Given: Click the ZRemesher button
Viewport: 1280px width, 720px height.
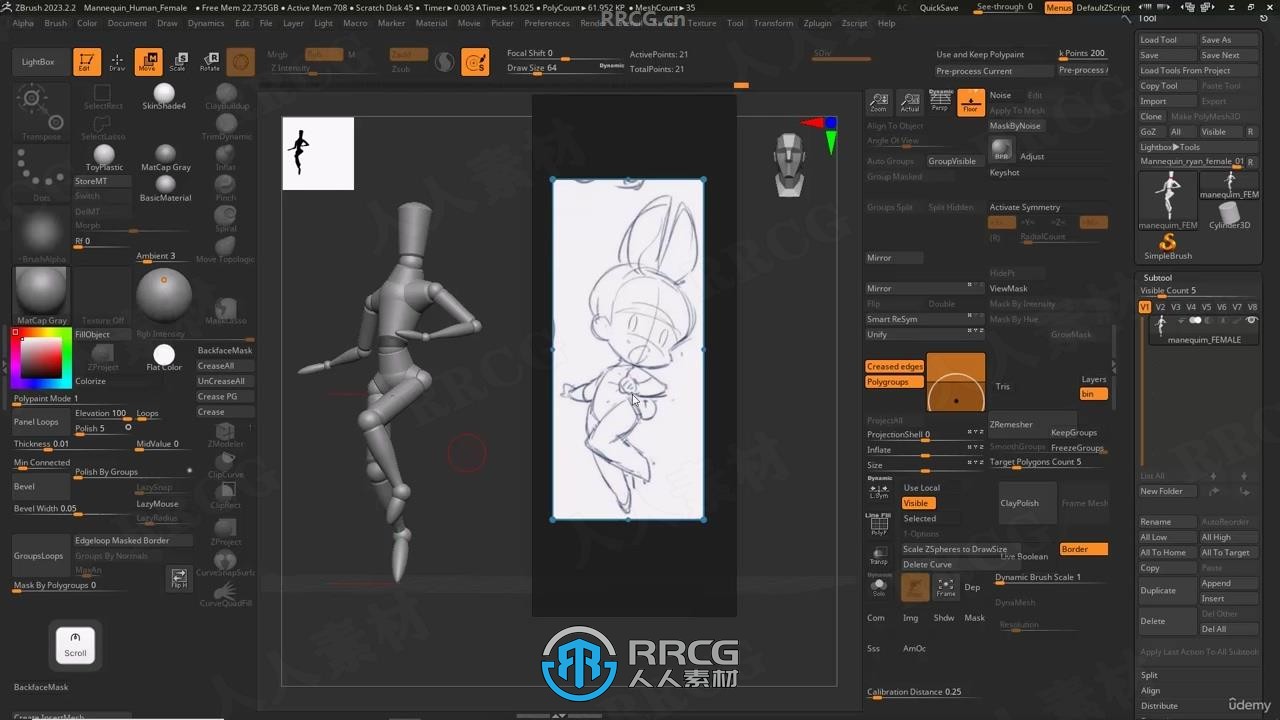Looking at the screenshot, I should click(1018, 425).
